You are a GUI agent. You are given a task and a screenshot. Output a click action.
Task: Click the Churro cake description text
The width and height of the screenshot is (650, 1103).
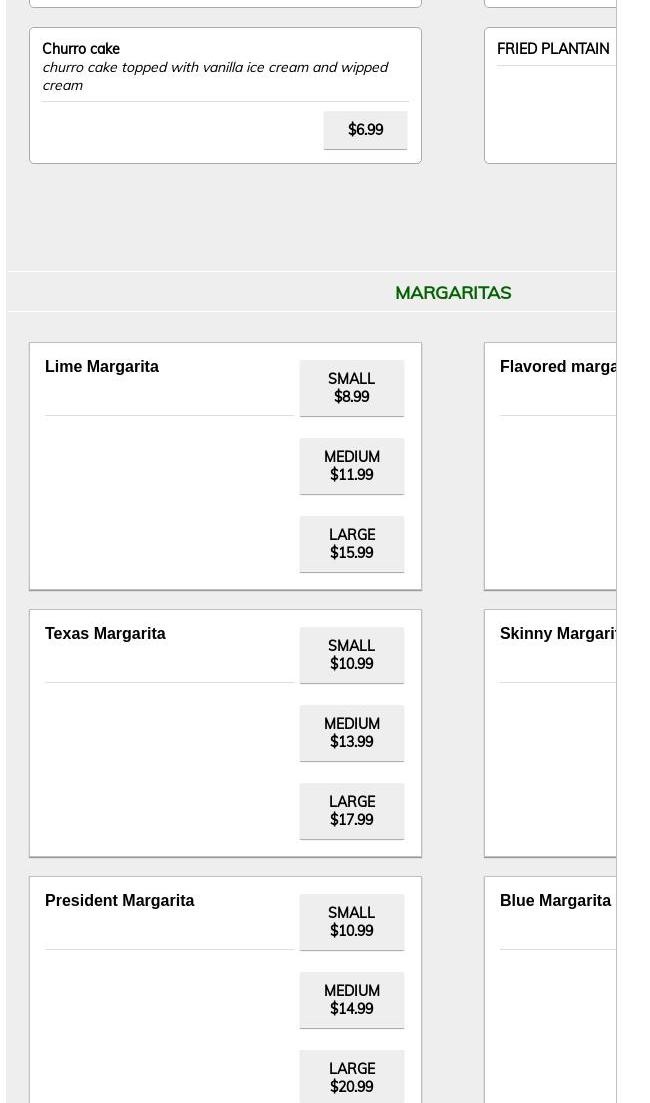215,76
